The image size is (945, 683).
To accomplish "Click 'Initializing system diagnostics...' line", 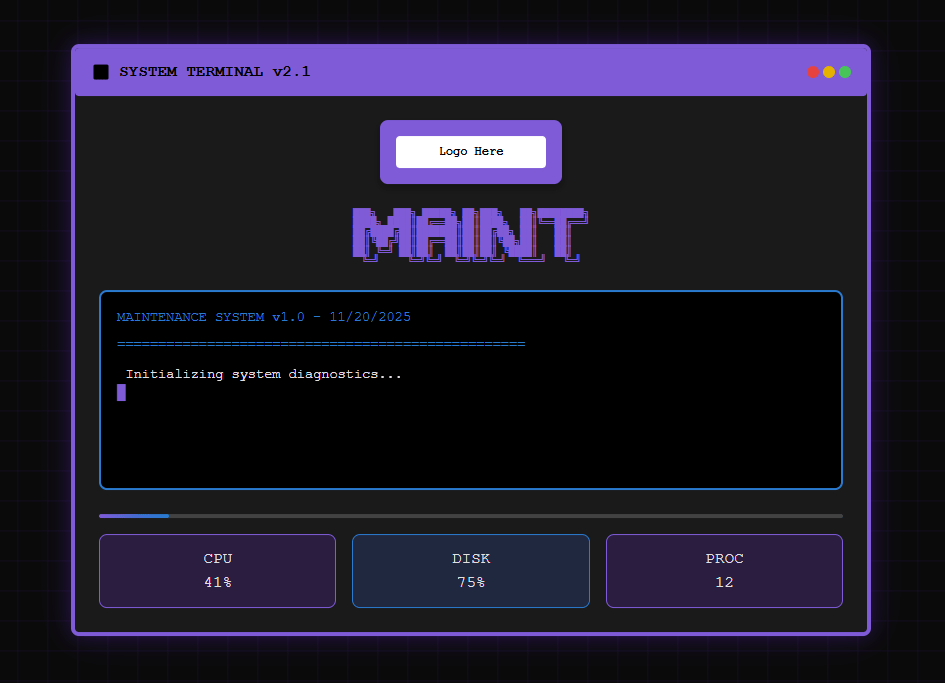I will pos(263,374).
